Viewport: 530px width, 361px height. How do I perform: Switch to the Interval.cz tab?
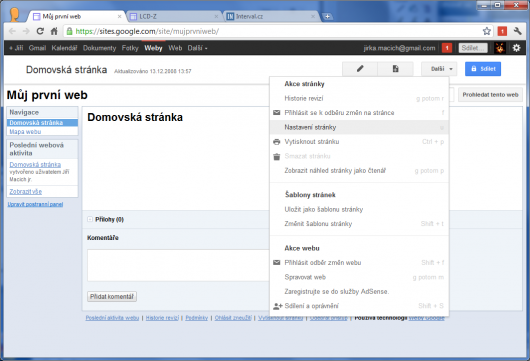[x=271, y=16]
